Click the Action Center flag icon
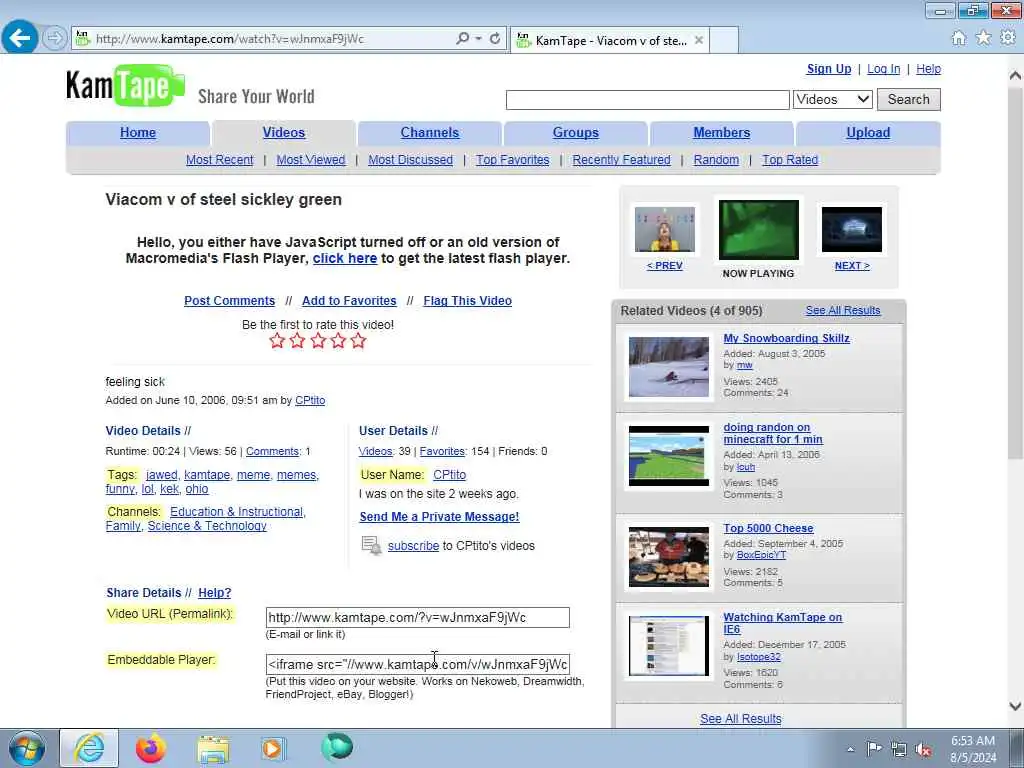This screenshot has height=768, width=1024. click(874, 749)
